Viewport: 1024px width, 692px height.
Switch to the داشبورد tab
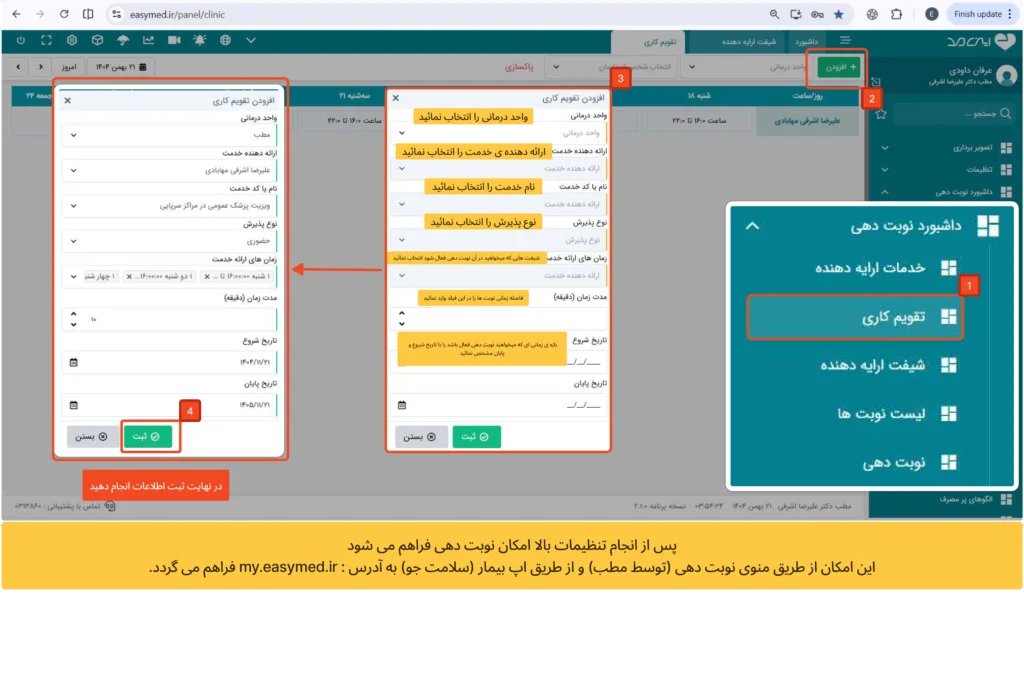(x=807, y=42)
